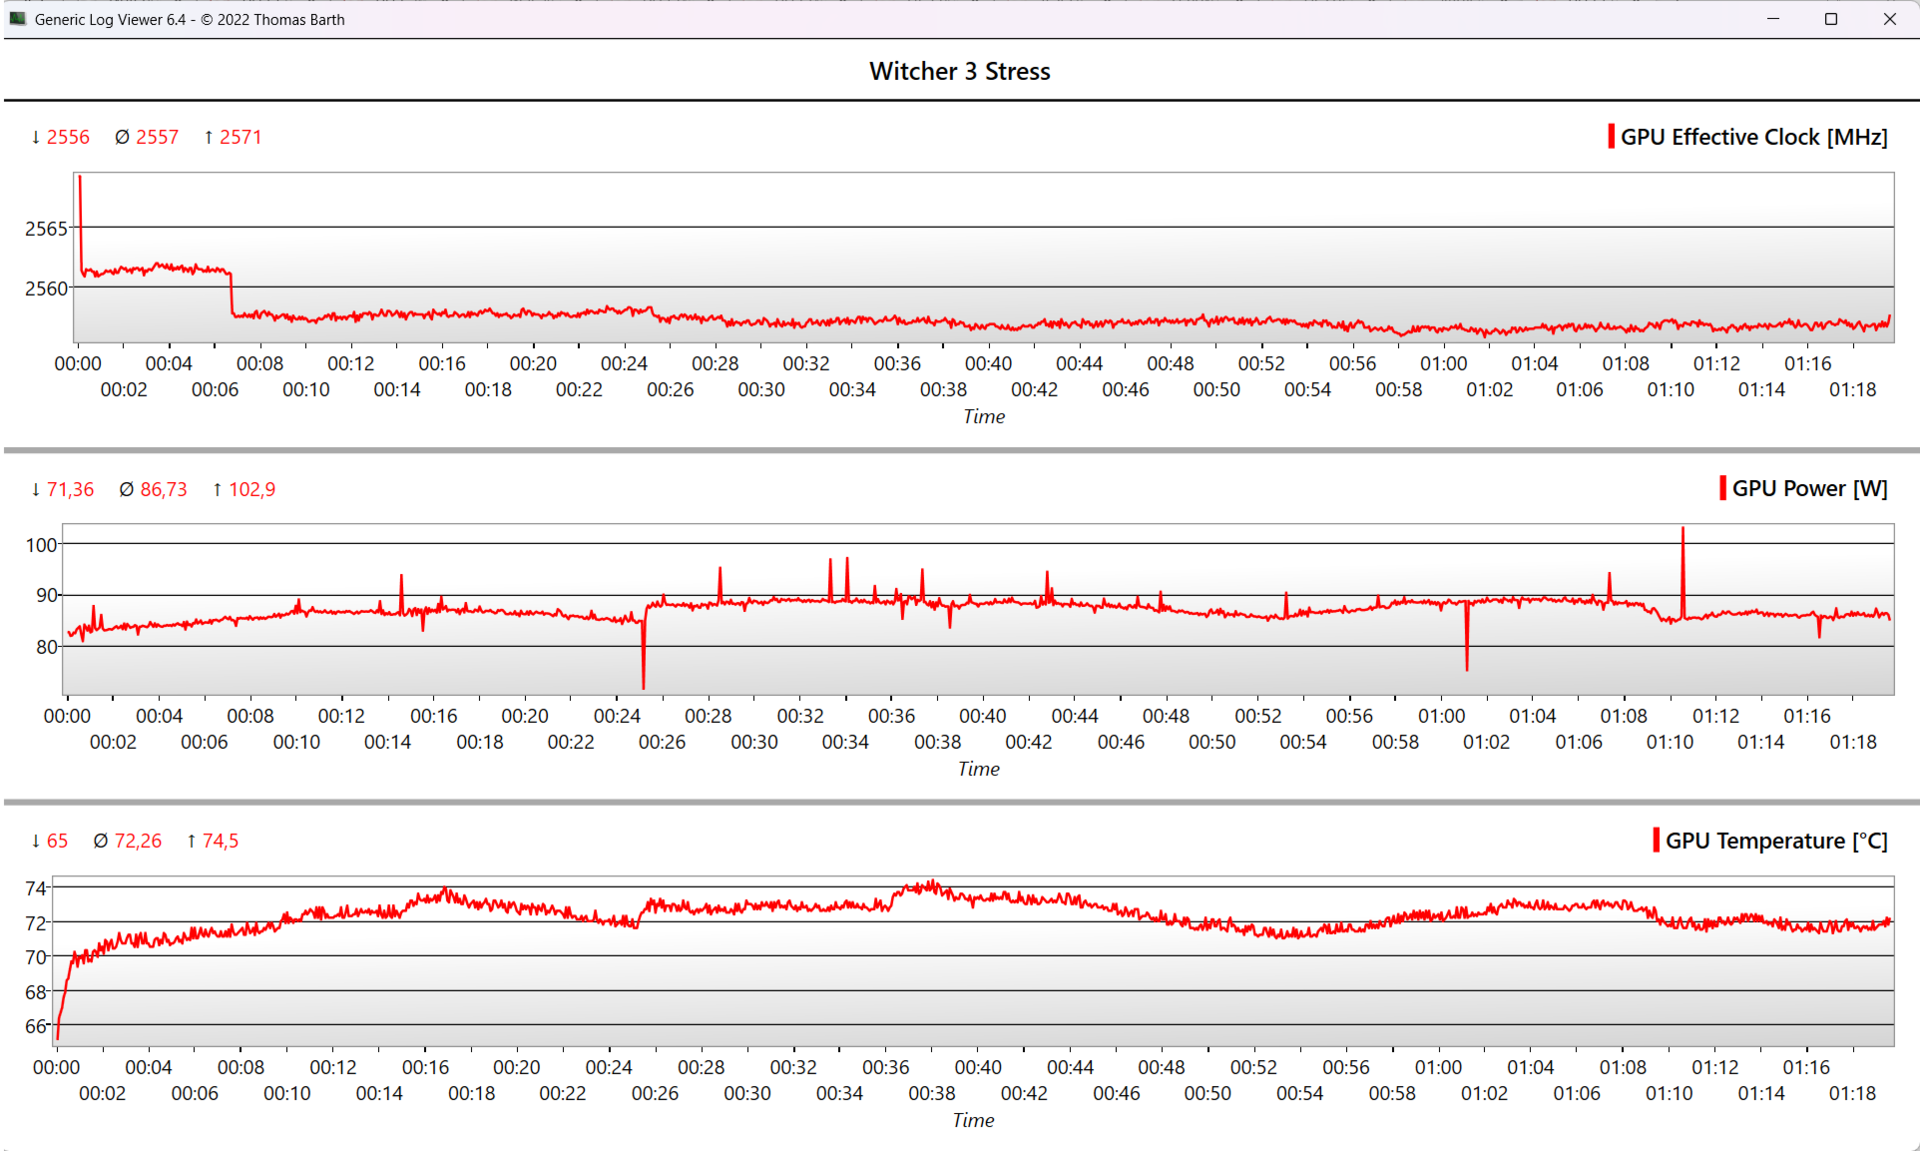The width and height of the screenshot is (1920, 1151).
Task: Click the minimum clock value 2556
Action: pyautogui.click(x=67, y=137)
